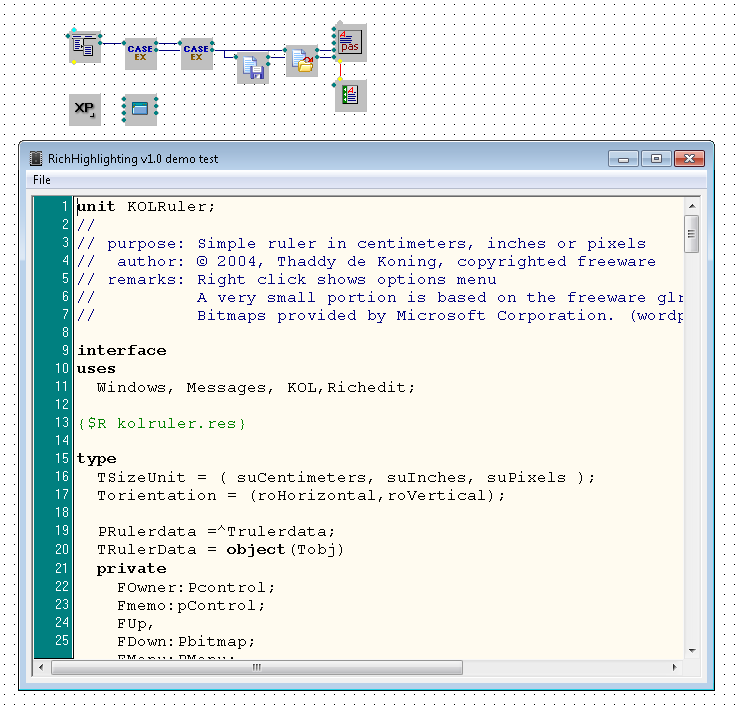Click the vertical scrollbar up arrow
This screenshot has width=735, height=707.
point(691,205)
